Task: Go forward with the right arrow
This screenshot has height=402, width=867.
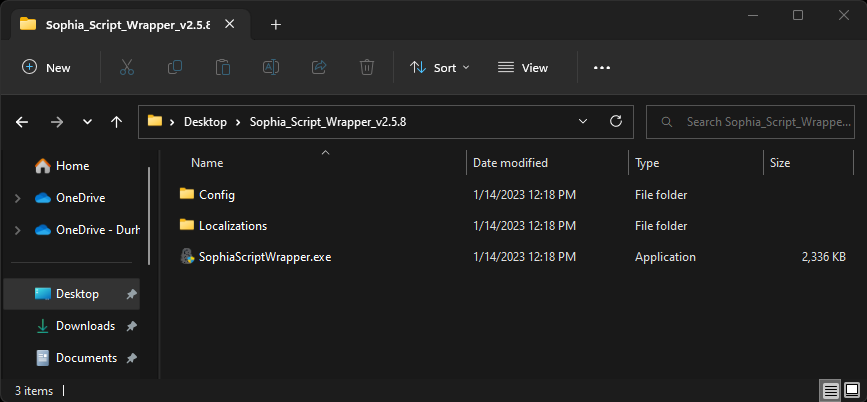Action: 56,122
